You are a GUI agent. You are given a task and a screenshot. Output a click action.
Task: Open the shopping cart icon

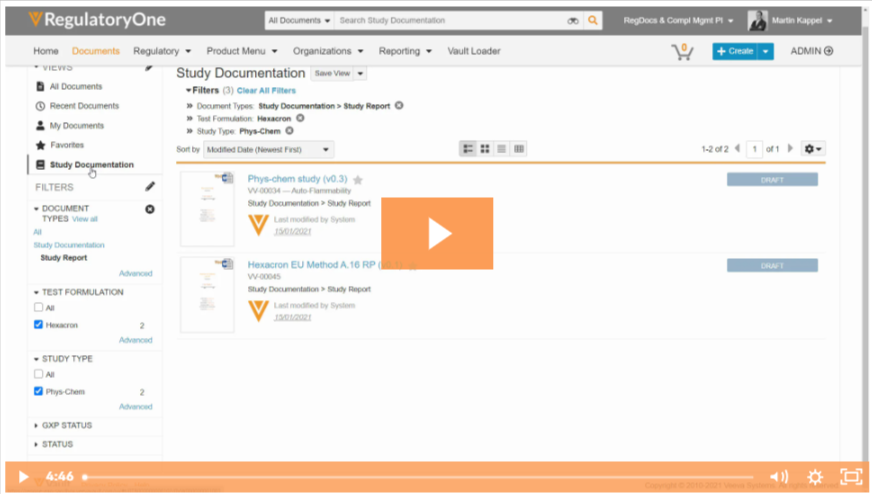pos(684,51)
